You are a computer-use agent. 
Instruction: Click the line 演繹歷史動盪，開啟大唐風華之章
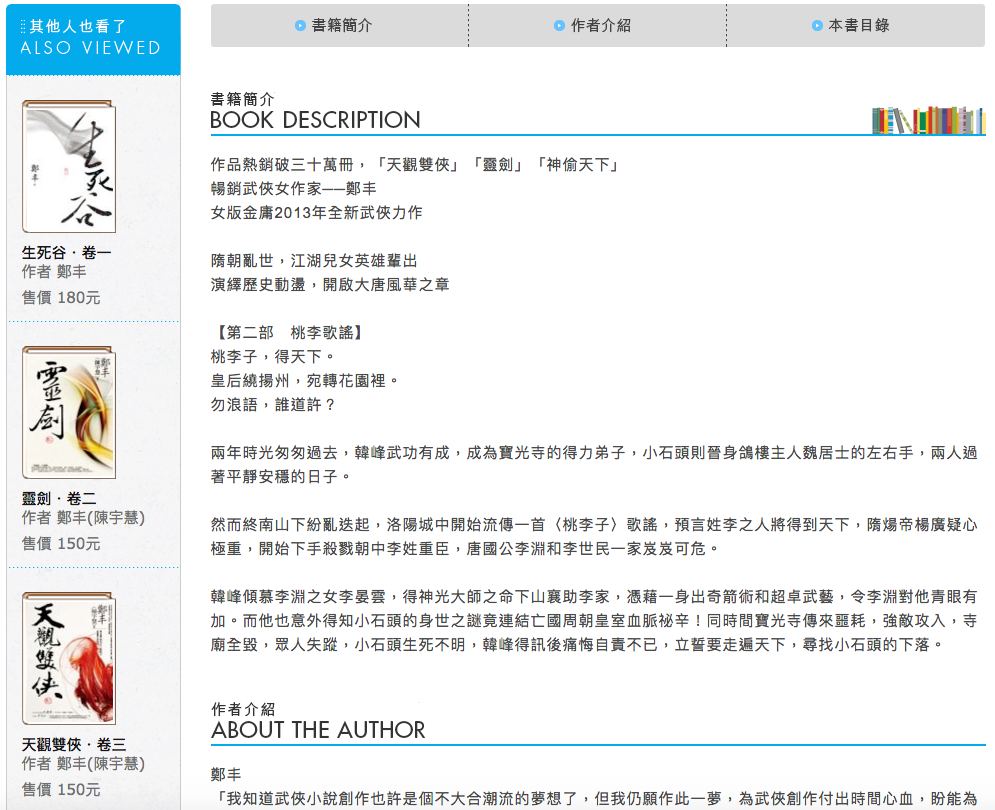click(330, 284)
